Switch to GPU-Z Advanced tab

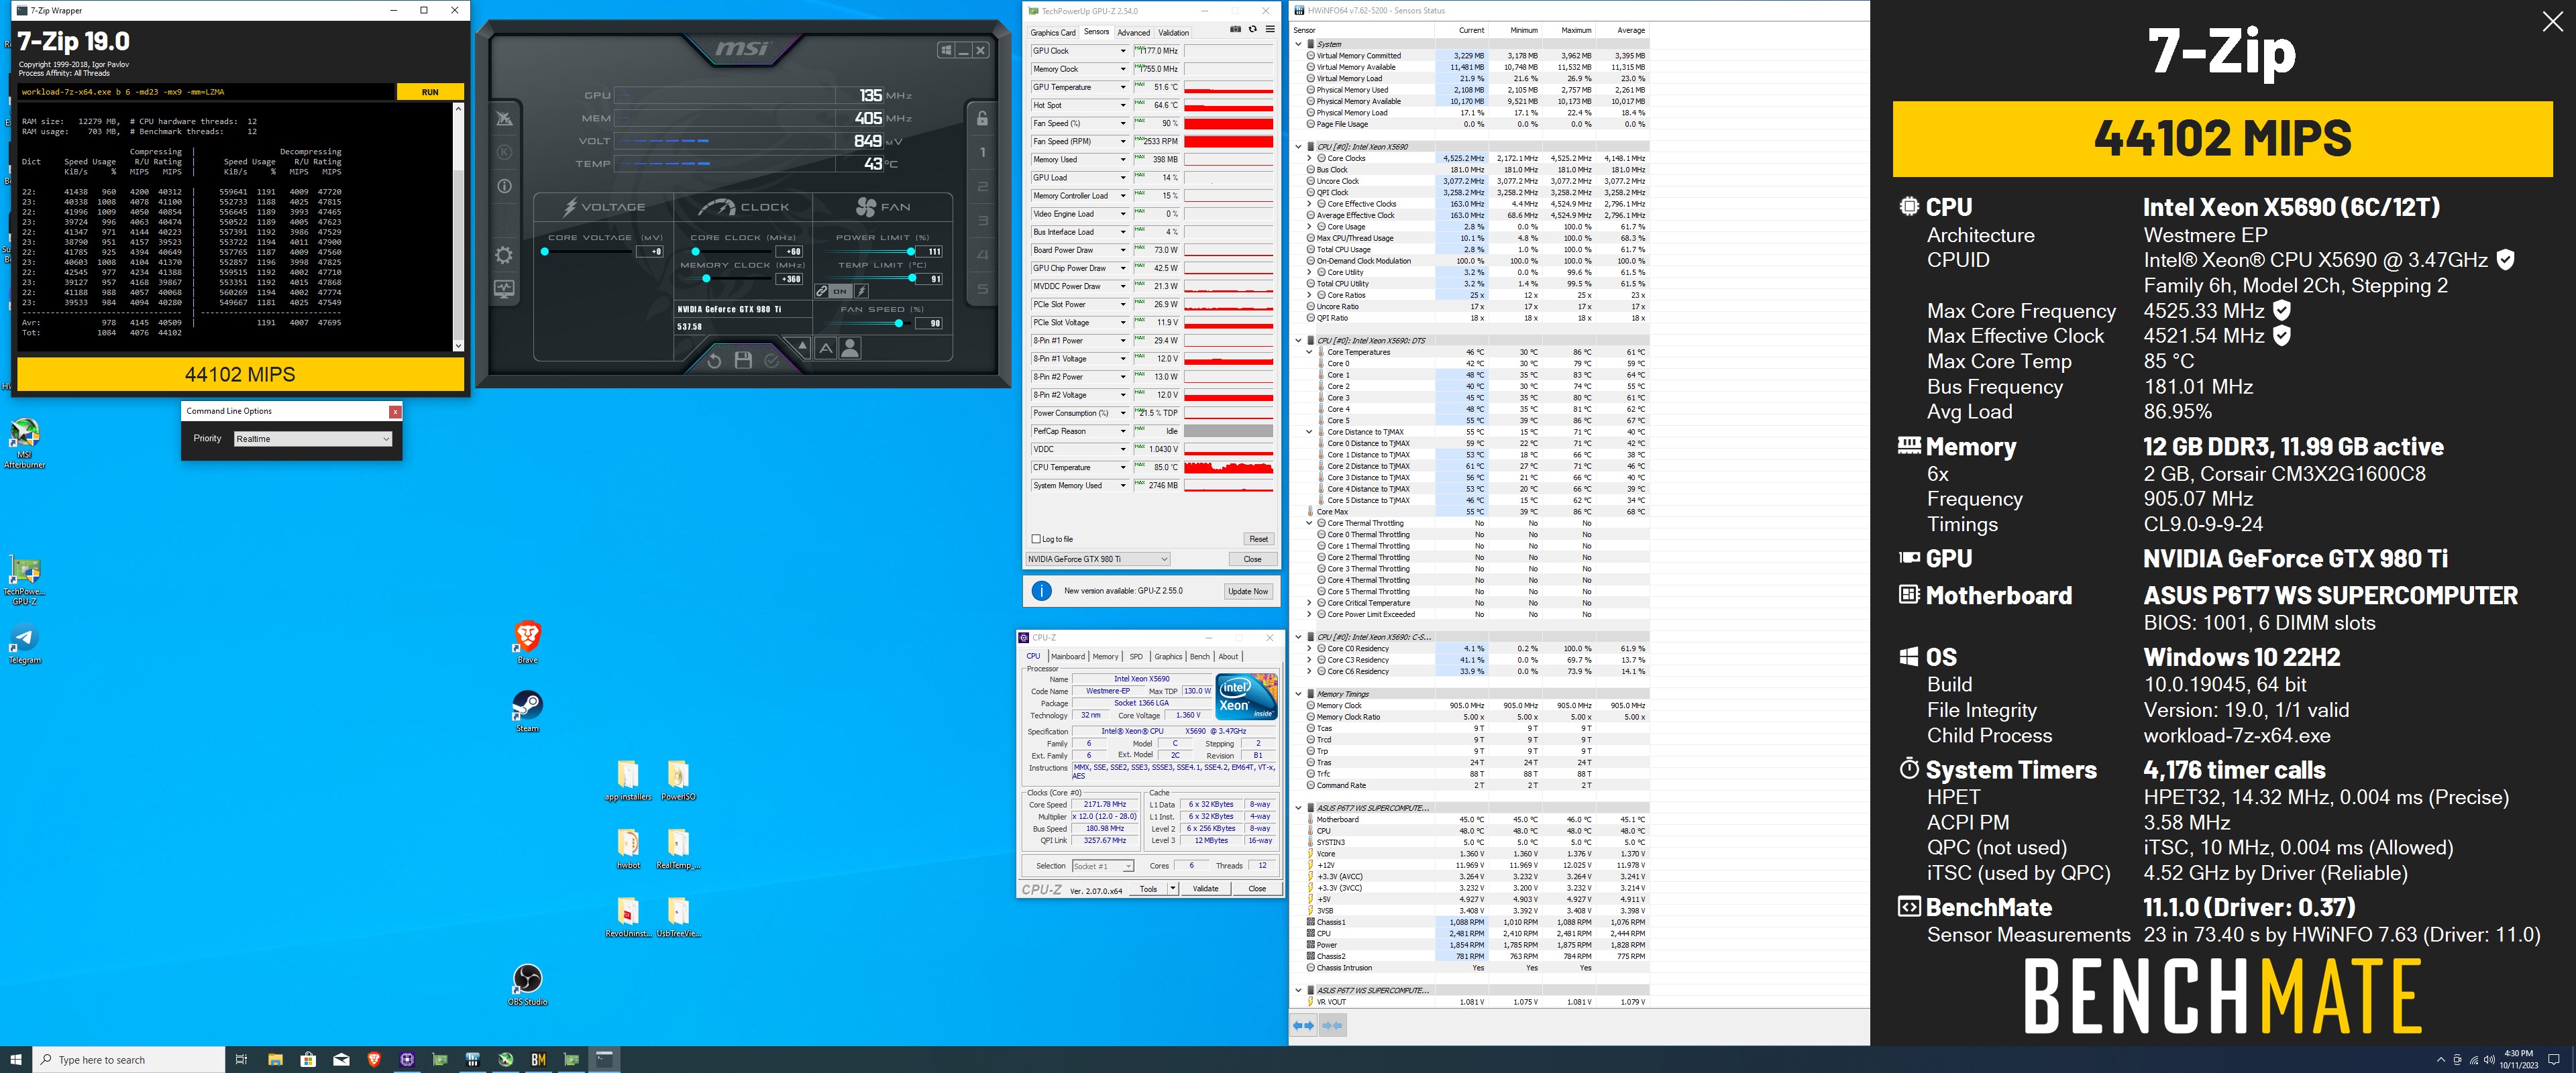coord(1133,32)
